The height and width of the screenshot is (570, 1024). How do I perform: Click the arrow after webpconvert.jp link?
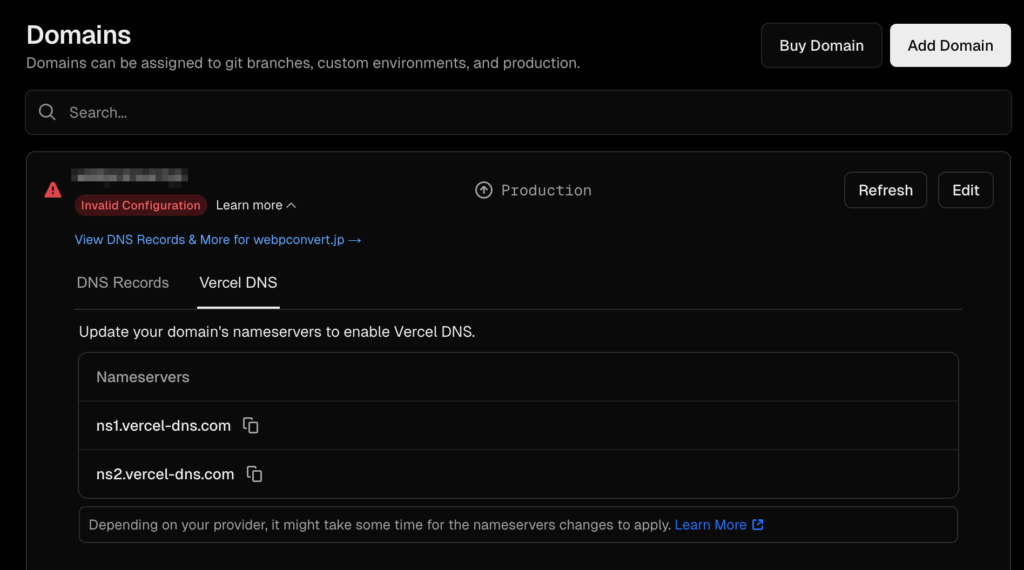(x=354, y=240)
